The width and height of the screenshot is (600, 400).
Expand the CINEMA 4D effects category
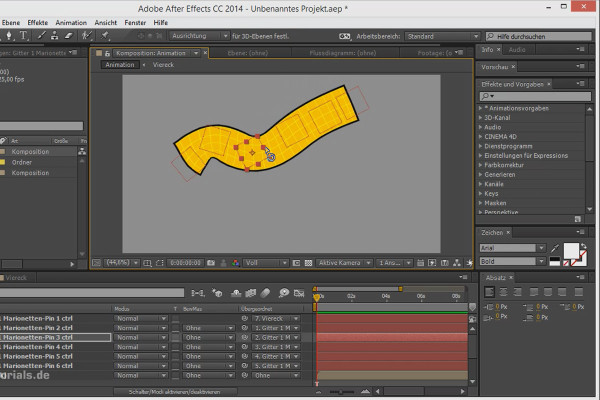481,137
